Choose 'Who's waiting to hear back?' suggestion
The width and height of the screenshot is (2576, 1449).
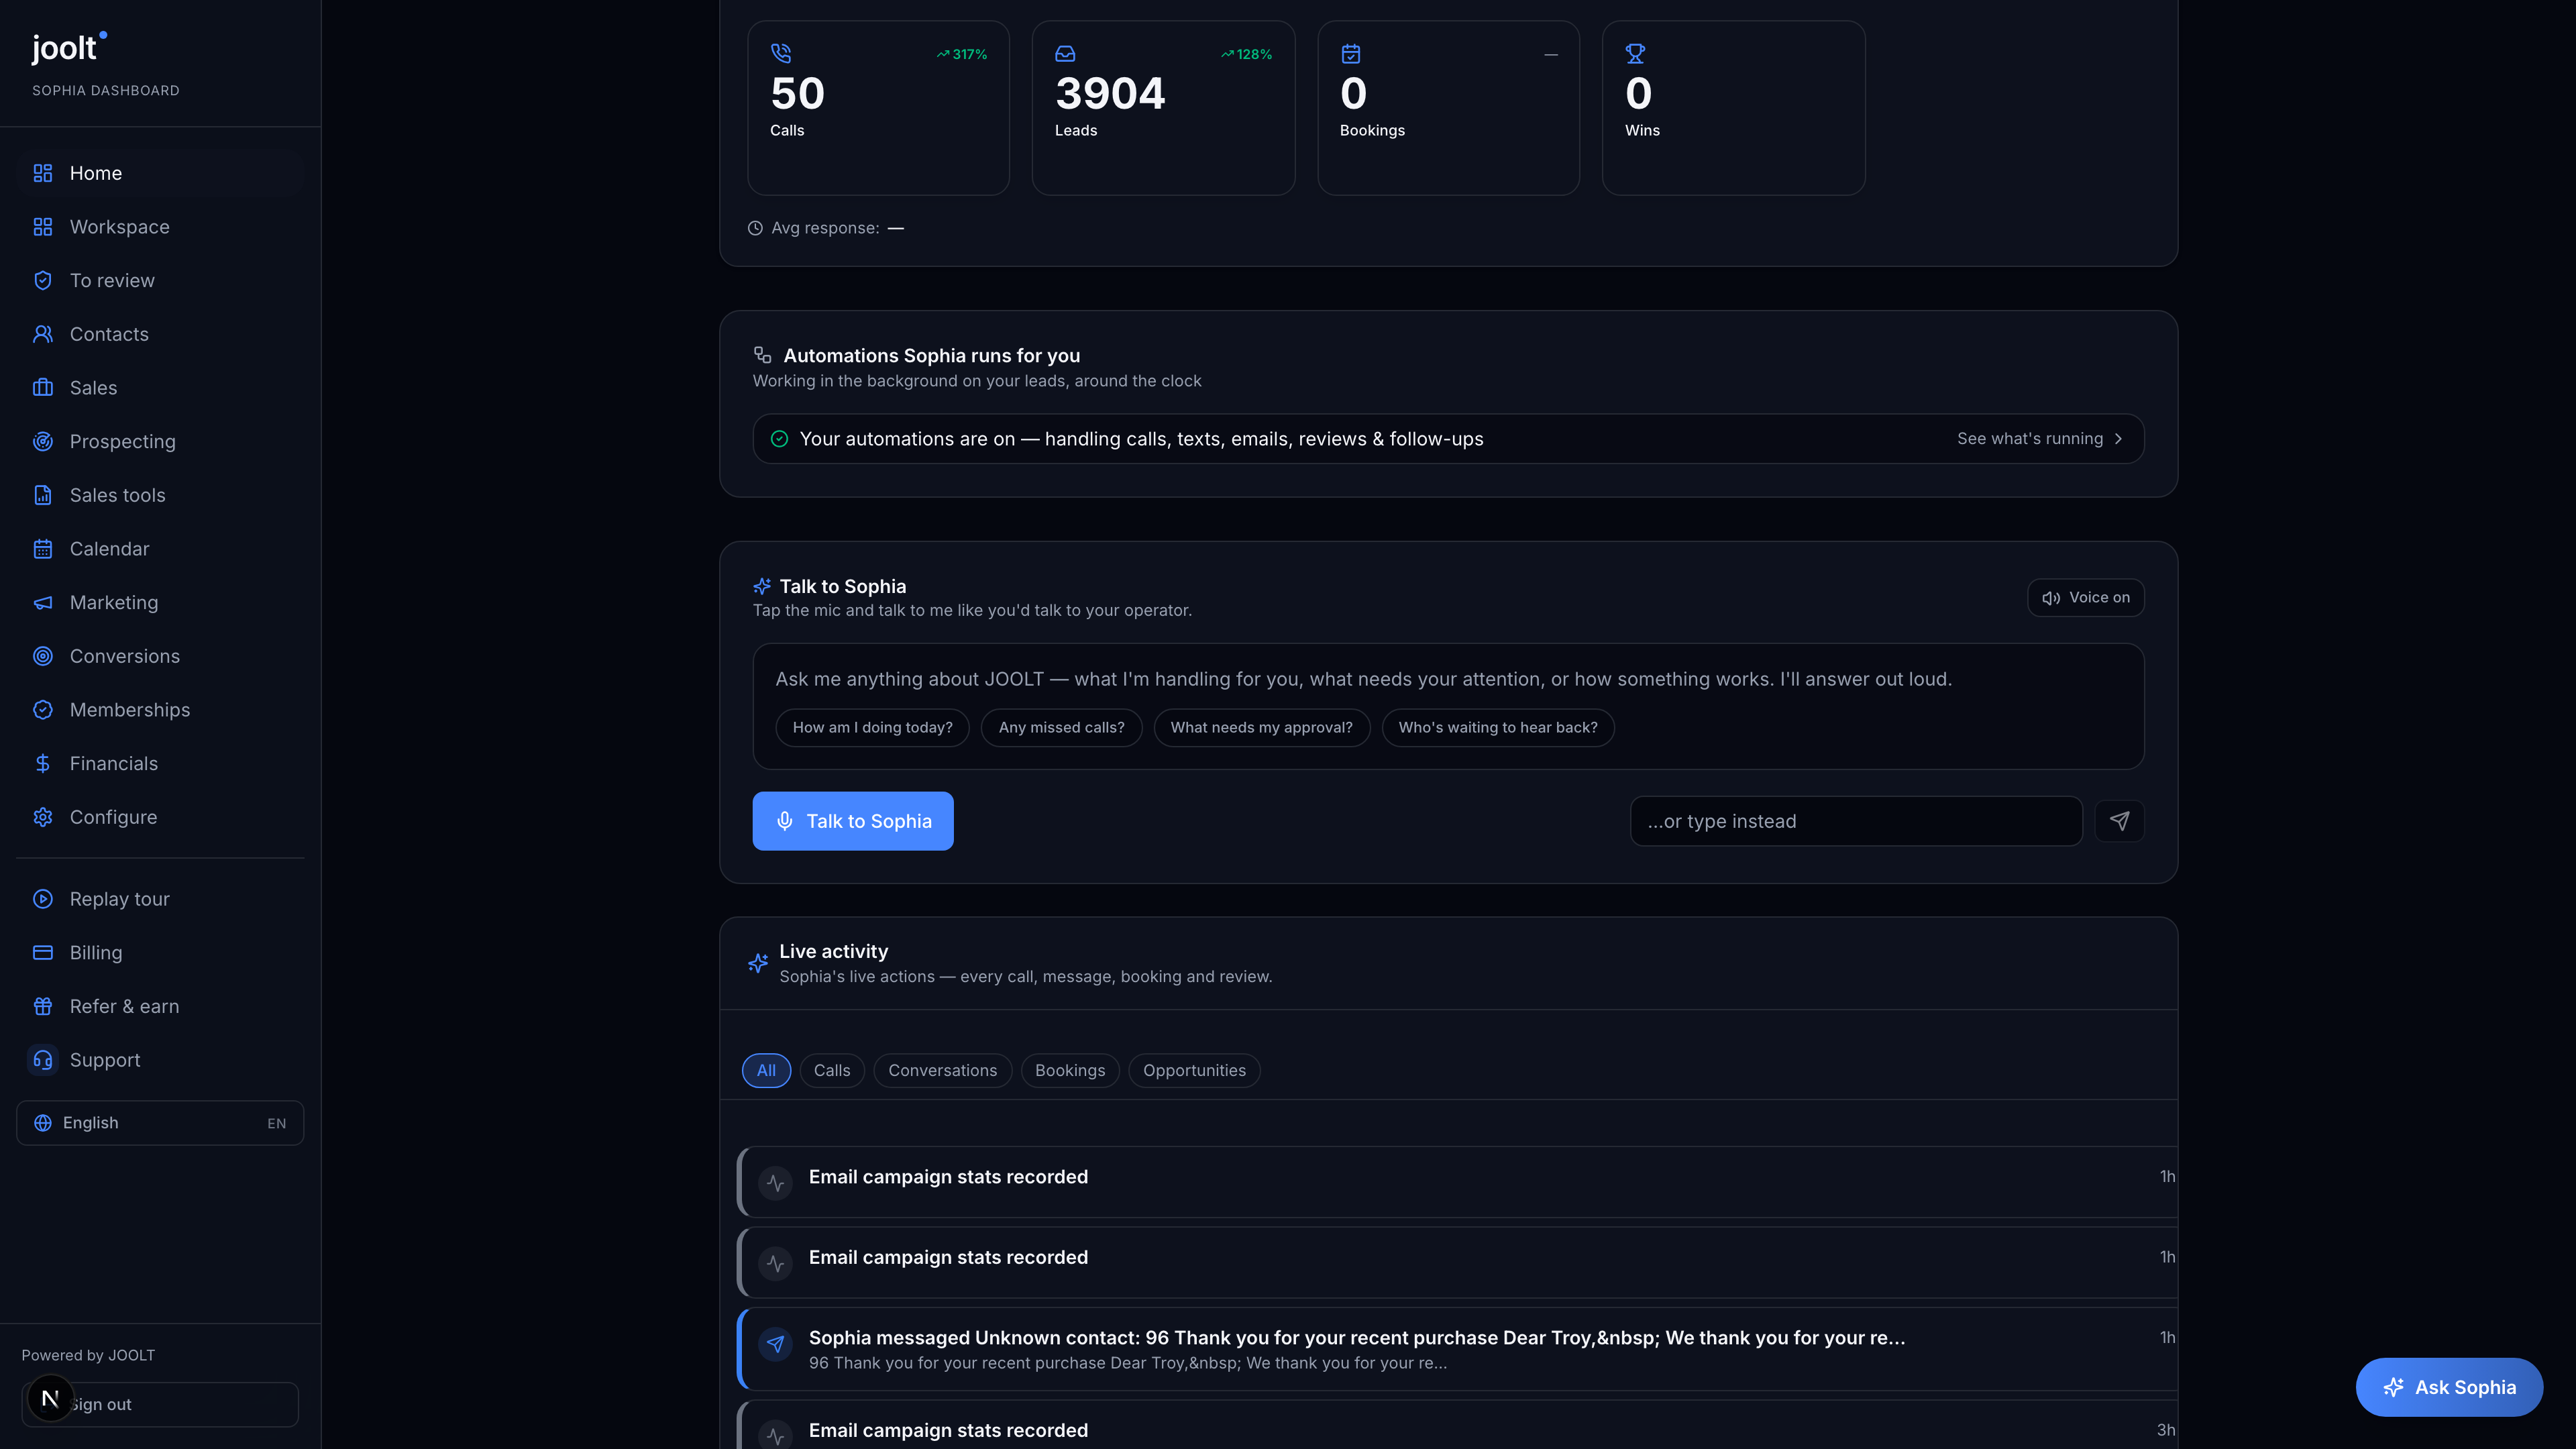pyautogui.click(x=1498, y=728)
